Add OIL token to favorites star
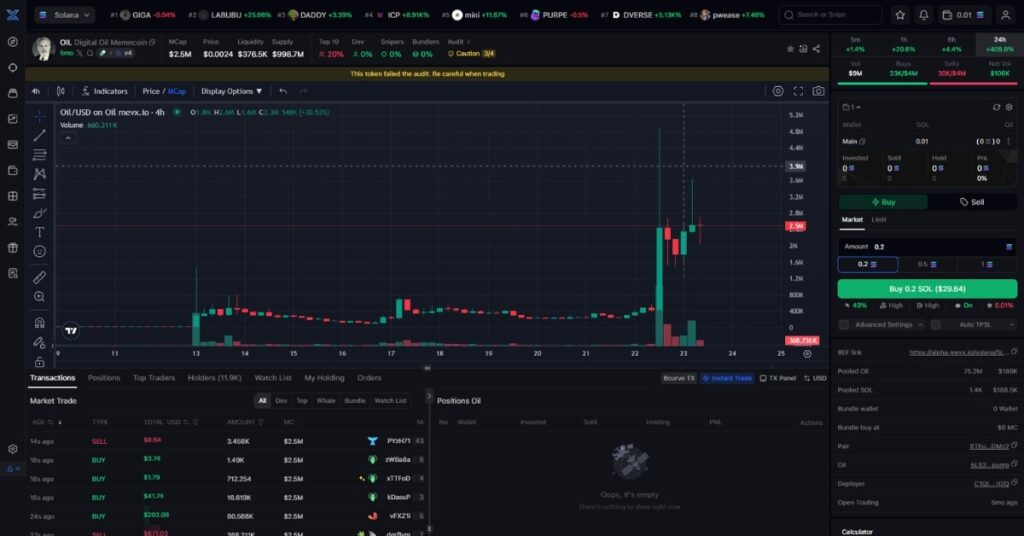The image size is (1024, 536). tap(790, 49)
